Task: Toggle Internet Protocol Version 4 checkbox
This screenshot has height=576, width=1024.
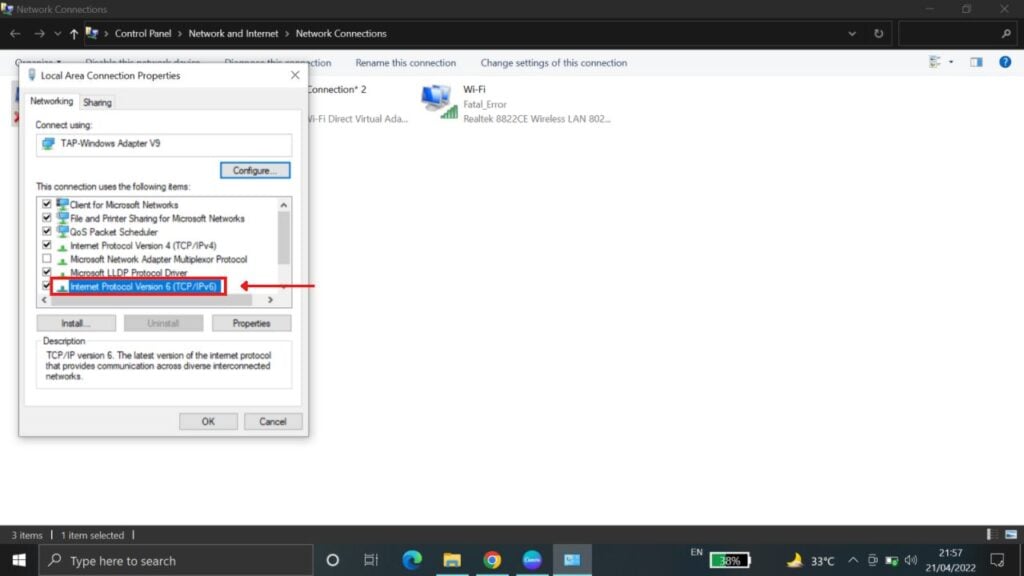Action: 46,246
